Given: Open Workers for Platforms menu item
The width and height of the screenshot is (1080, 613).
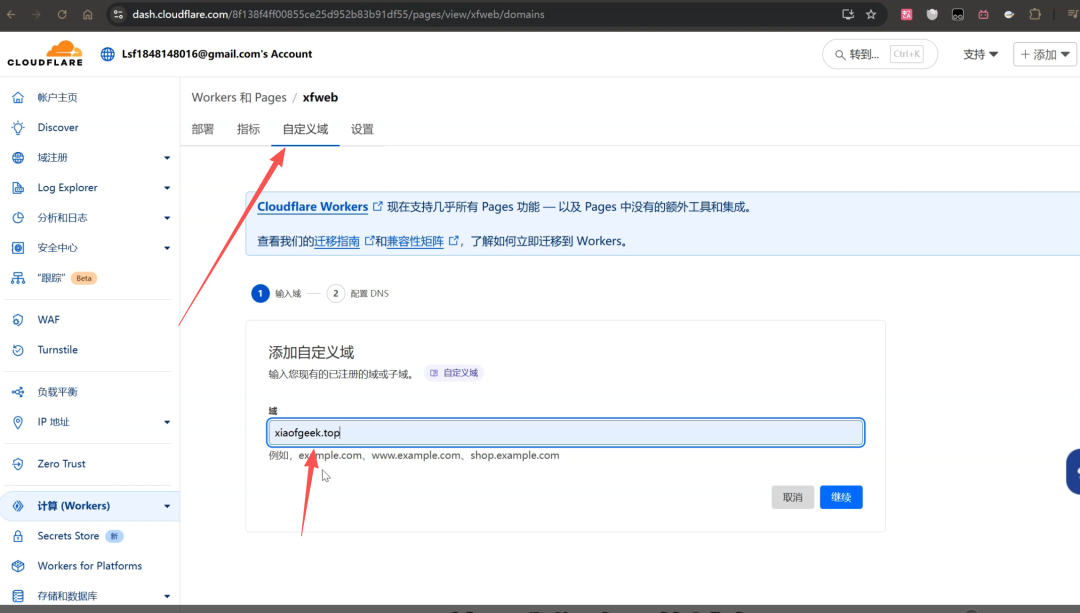Looking at the screenshot, I should (90, 566).
